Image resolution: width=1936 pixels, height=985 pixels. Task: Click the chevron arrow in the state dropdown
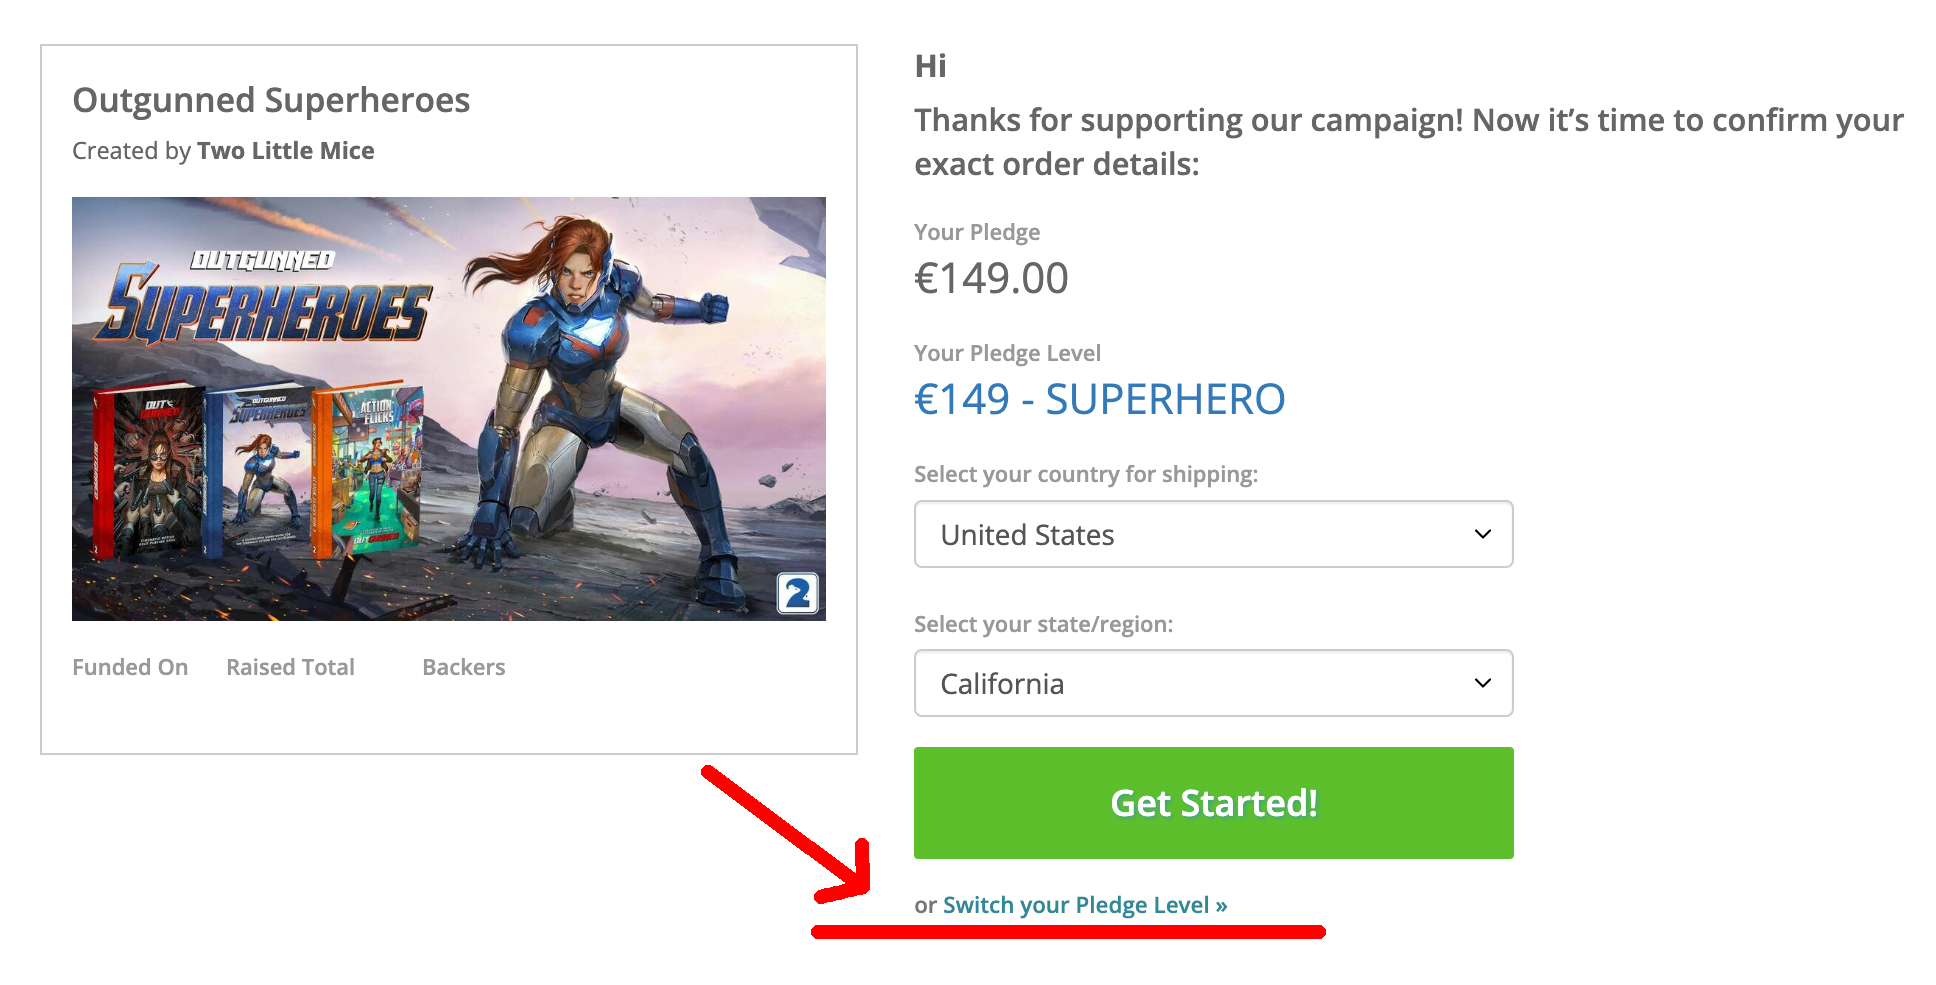[1482, 683]
